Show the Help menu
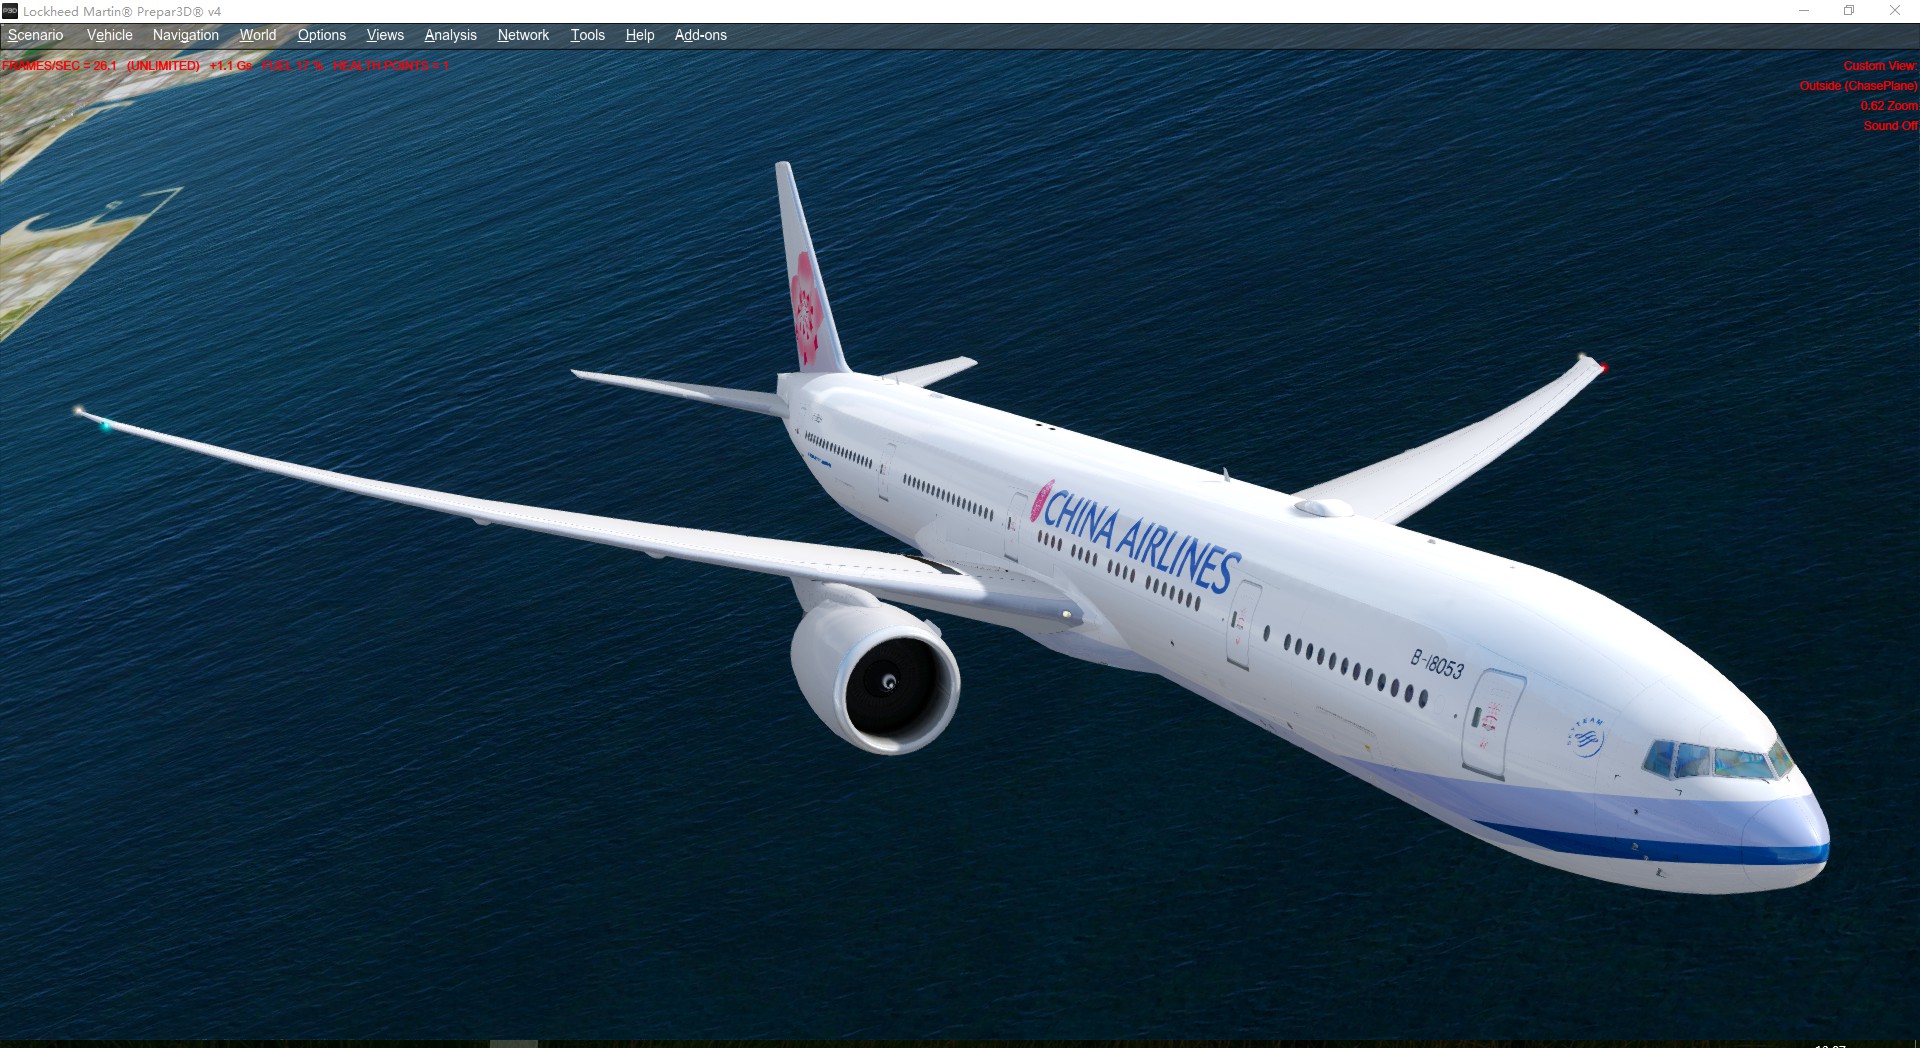Image resolution: width=1920 pixels, height=1048 pixels. (639, 35)
